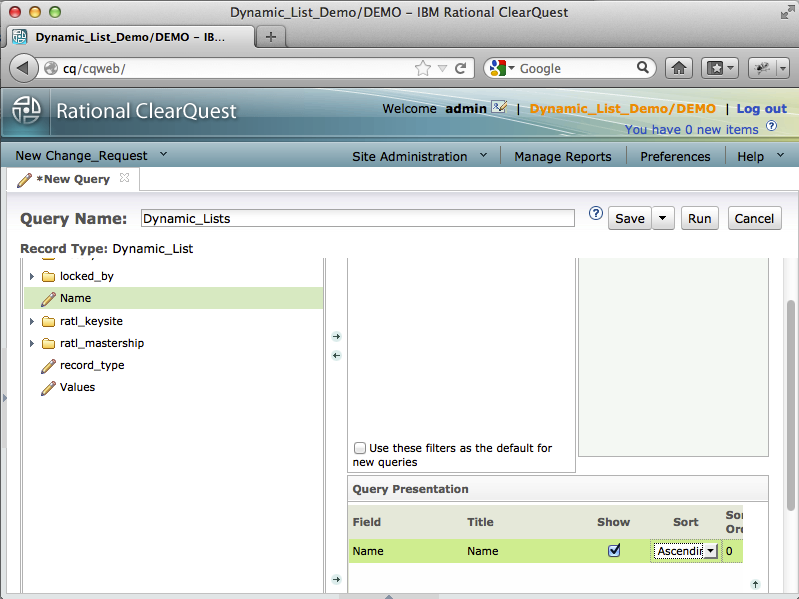Expand the ratl_keysite tree node

click(x=32, y=321)
